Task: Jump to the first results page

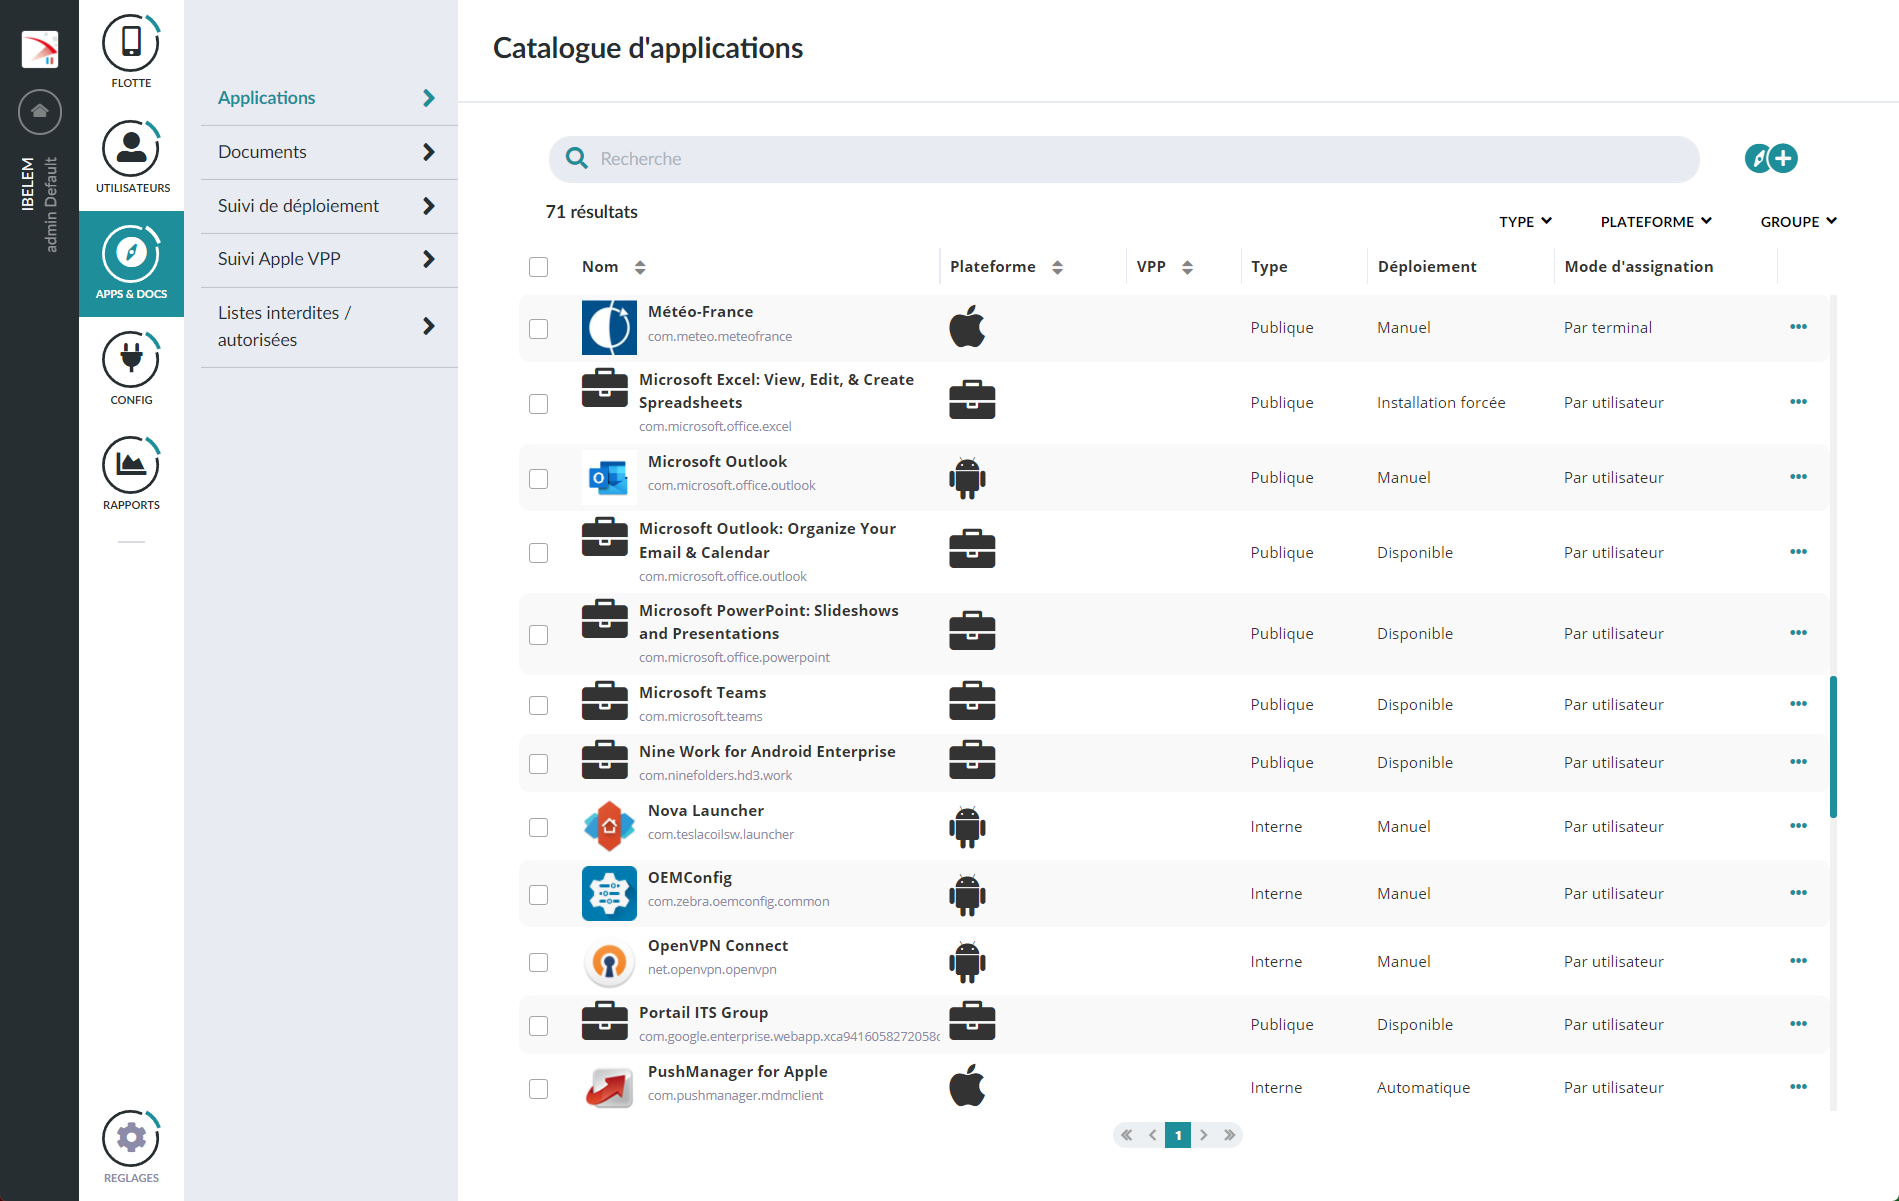Action: (x=1127, y=1135)
